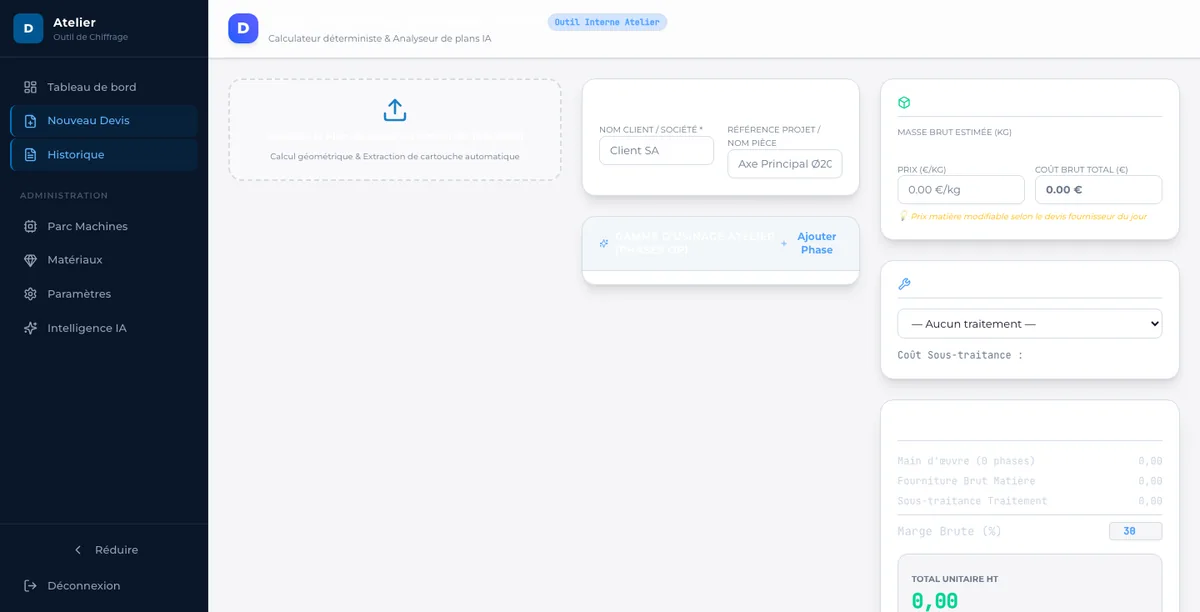Click the sparkle icon in machining range header

pyautogui.click(x=604, y=243)
